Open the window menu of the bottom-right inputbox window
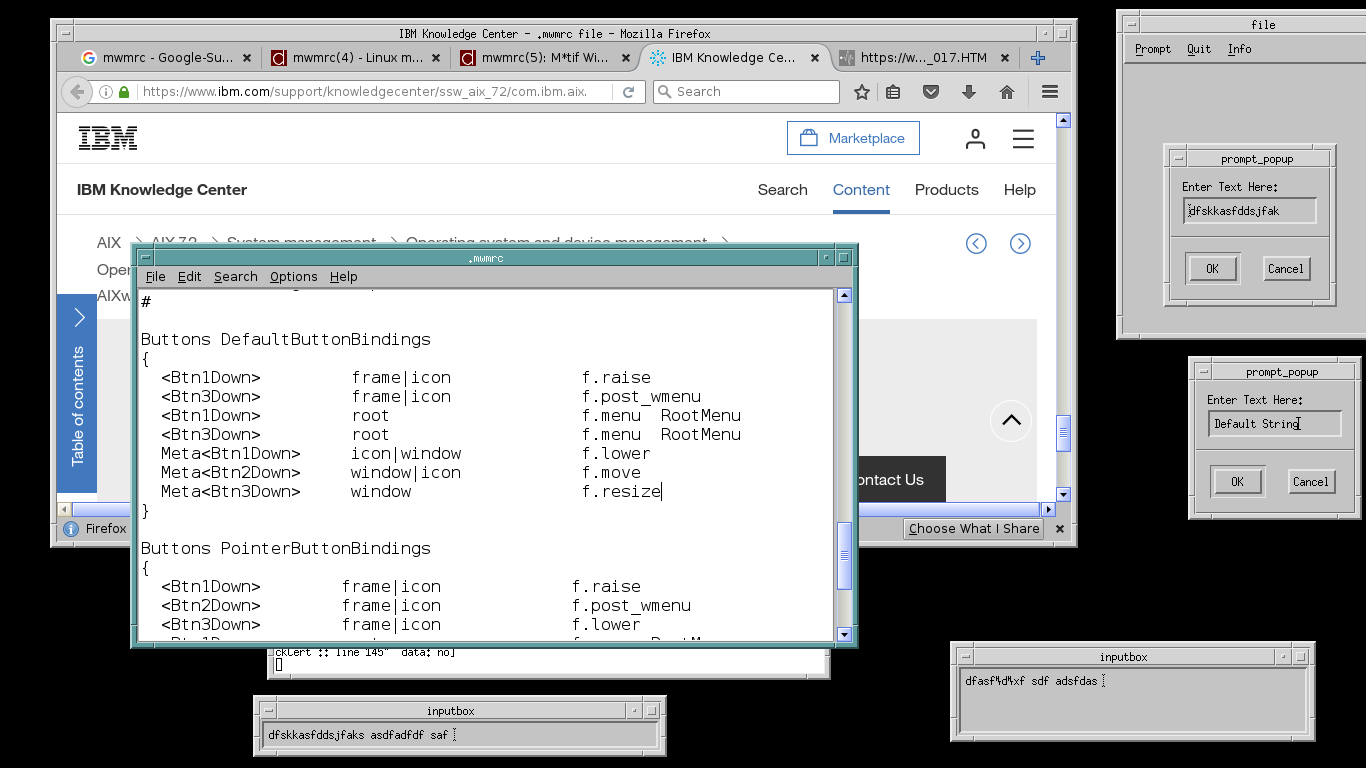The image size is (1366, 768). coord(965,657)
